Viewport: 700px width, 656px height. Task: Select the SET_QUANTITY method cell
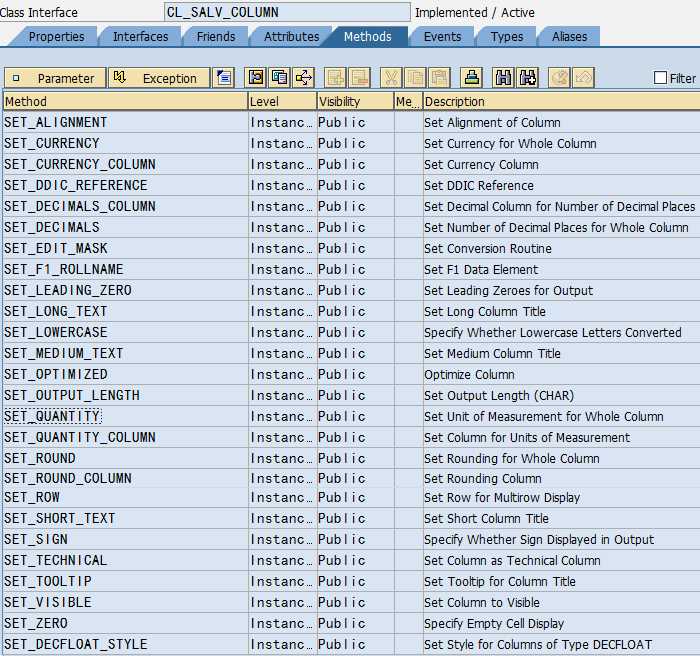(125, 416)
